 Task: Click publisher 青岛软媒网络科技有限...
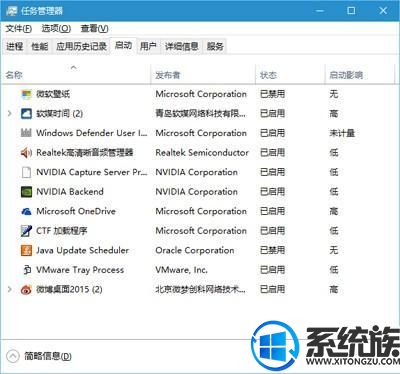[x=201, y=114]
